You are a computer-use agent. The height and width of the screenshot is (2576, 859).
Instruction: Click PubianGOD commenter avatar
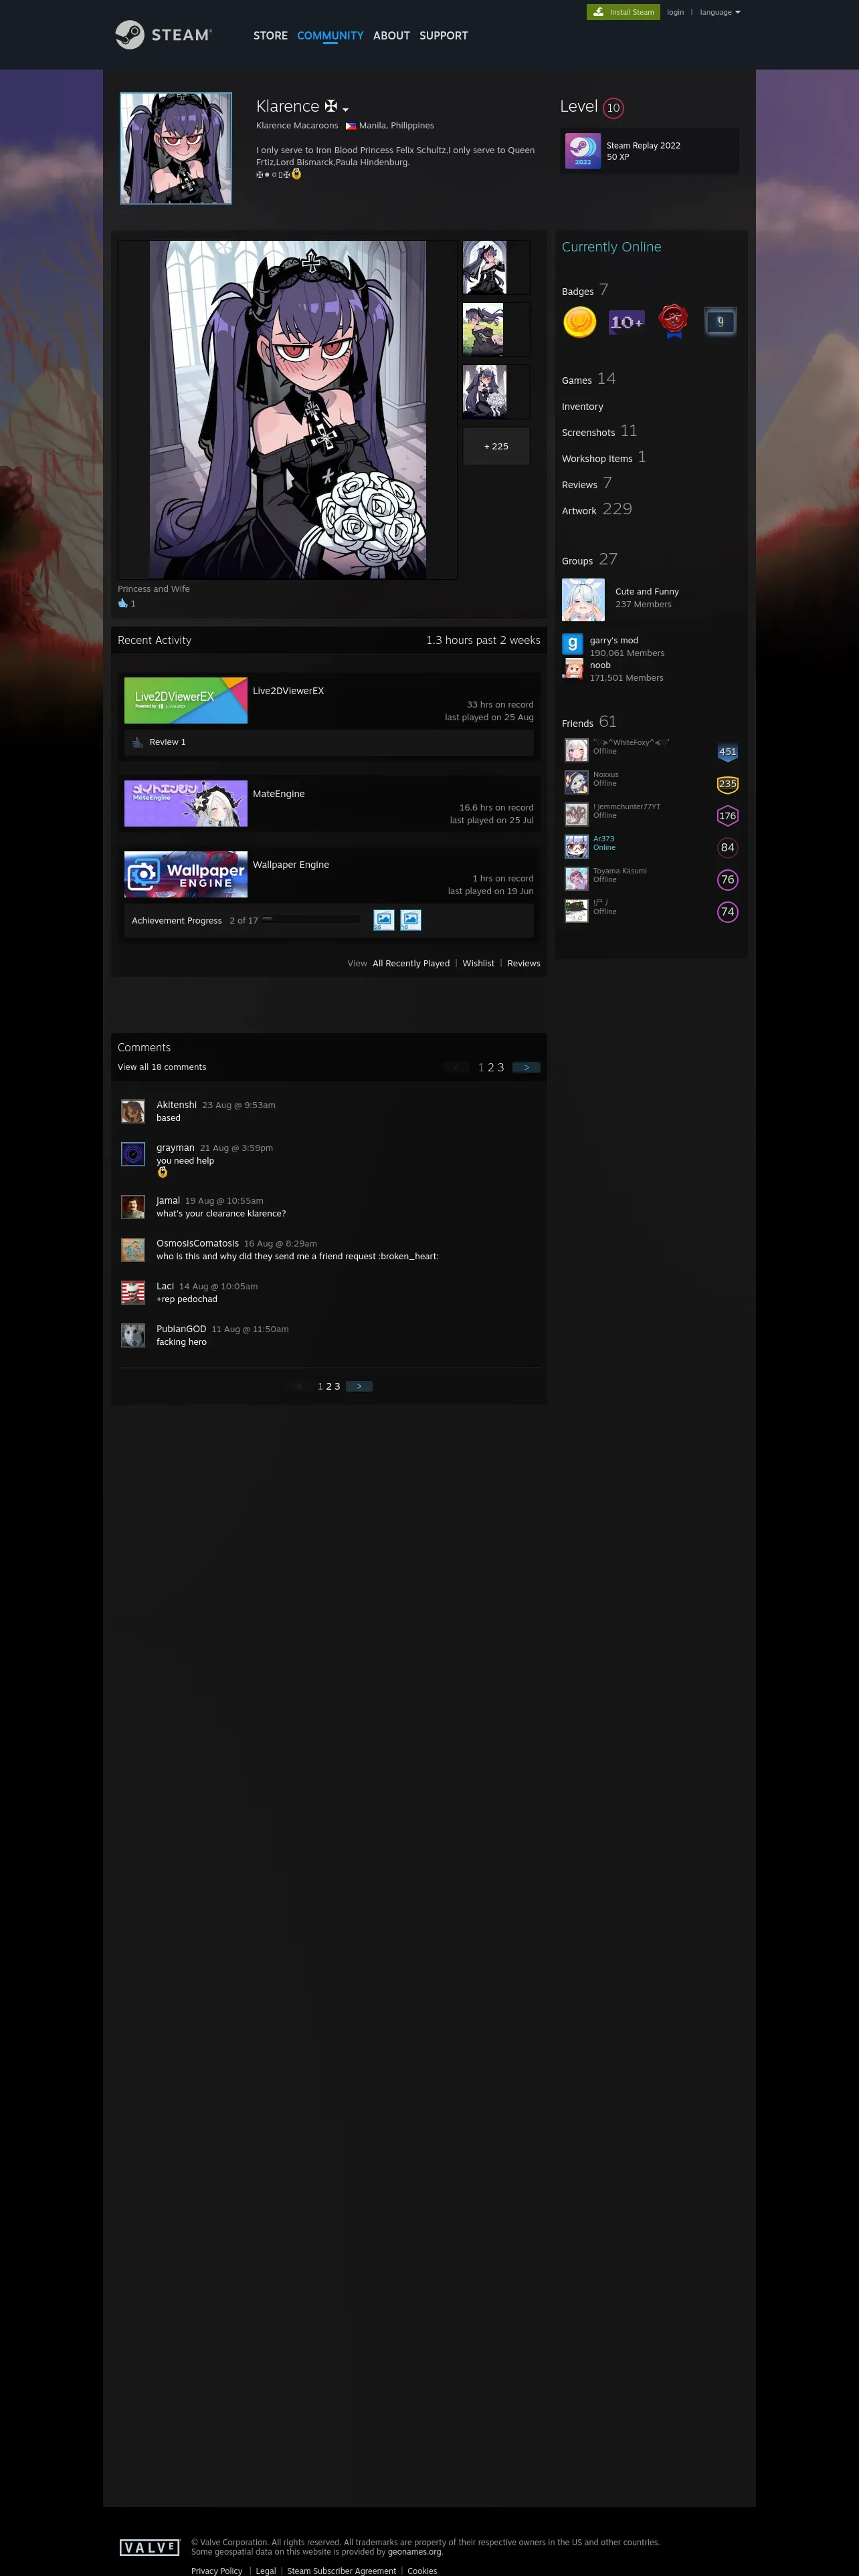coord(133,1336)
